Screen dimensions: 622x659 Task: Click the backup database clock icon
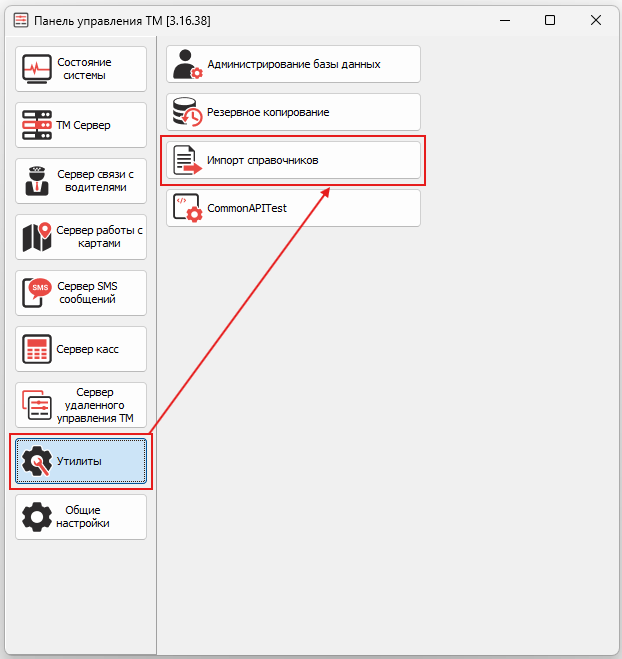click(188, 112)
